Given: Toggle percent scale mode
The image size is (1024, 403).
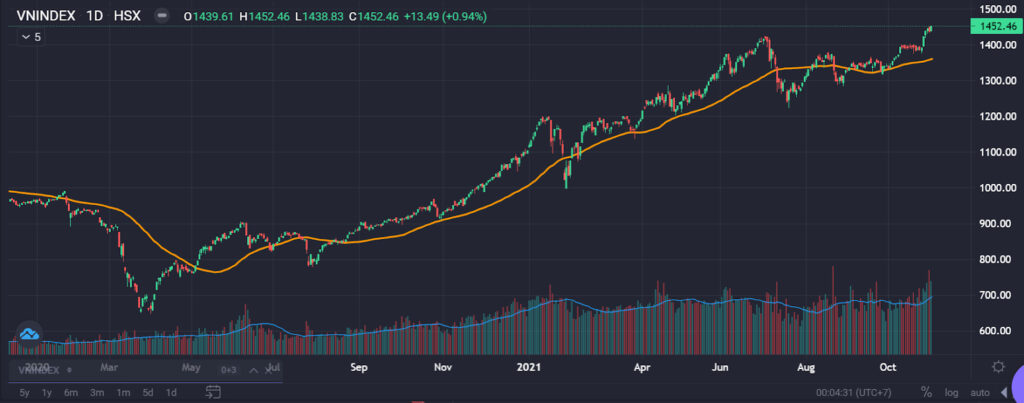Looking at the screenshot, I should tap(926, 393).
